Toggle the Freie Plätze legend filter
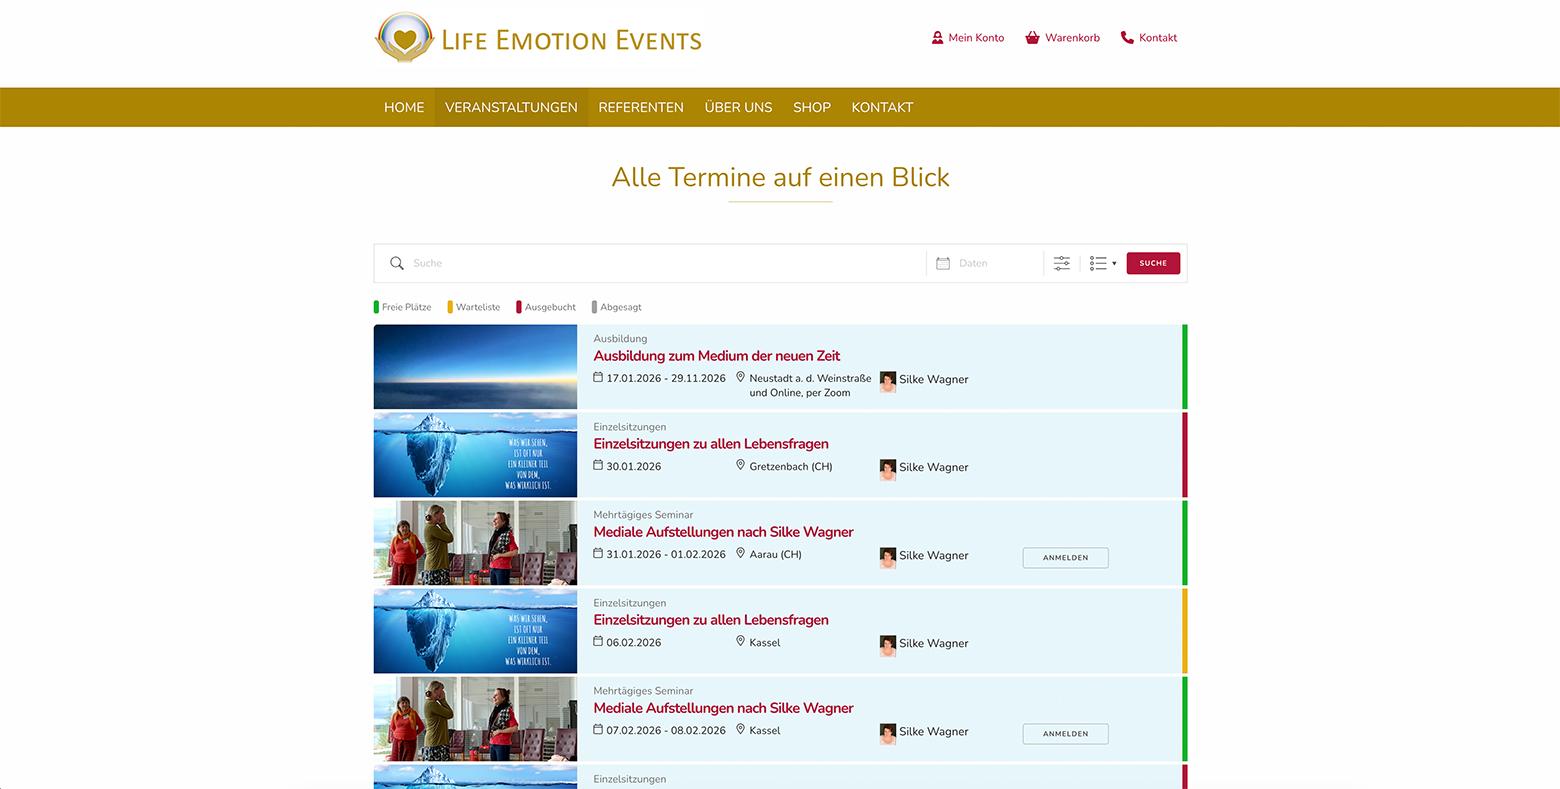This screenshot has height=789, width=1560. pyautogui.click(x=403, y=307)
